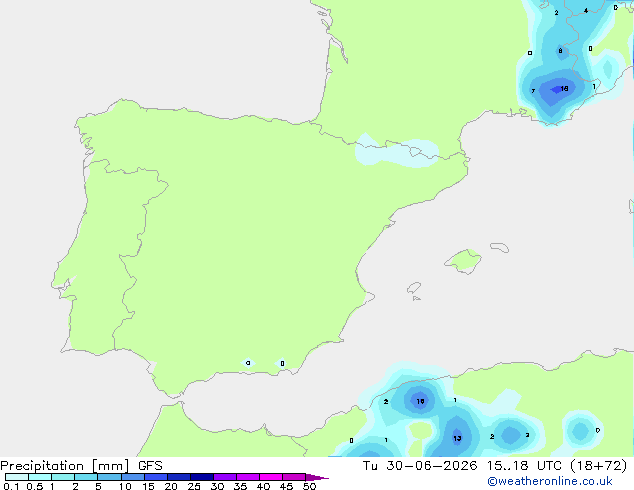Select the 2–5 mm legend color box
This screenshot has width=634, height=490.
pos(86,477)
